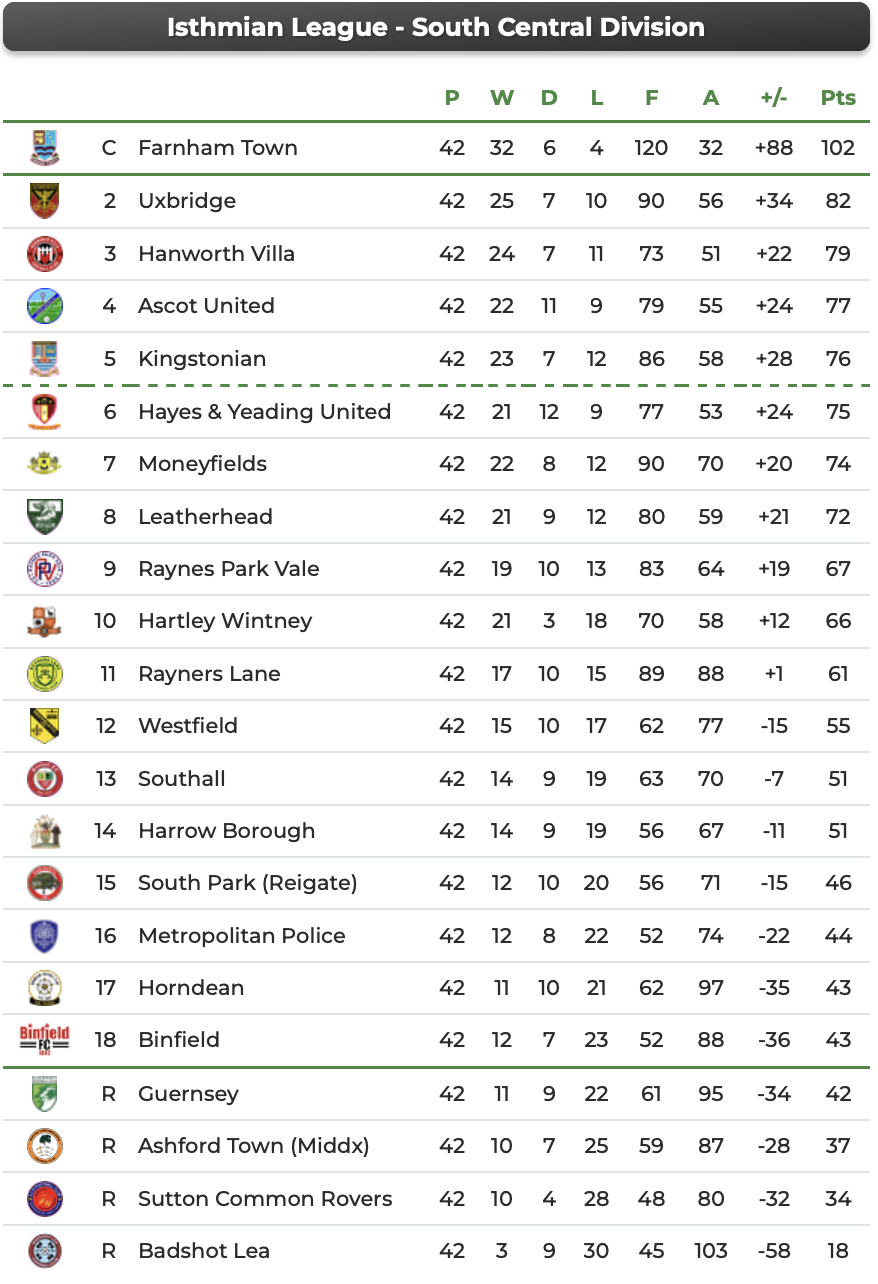Click the F goals-for column header

point(652,97)
